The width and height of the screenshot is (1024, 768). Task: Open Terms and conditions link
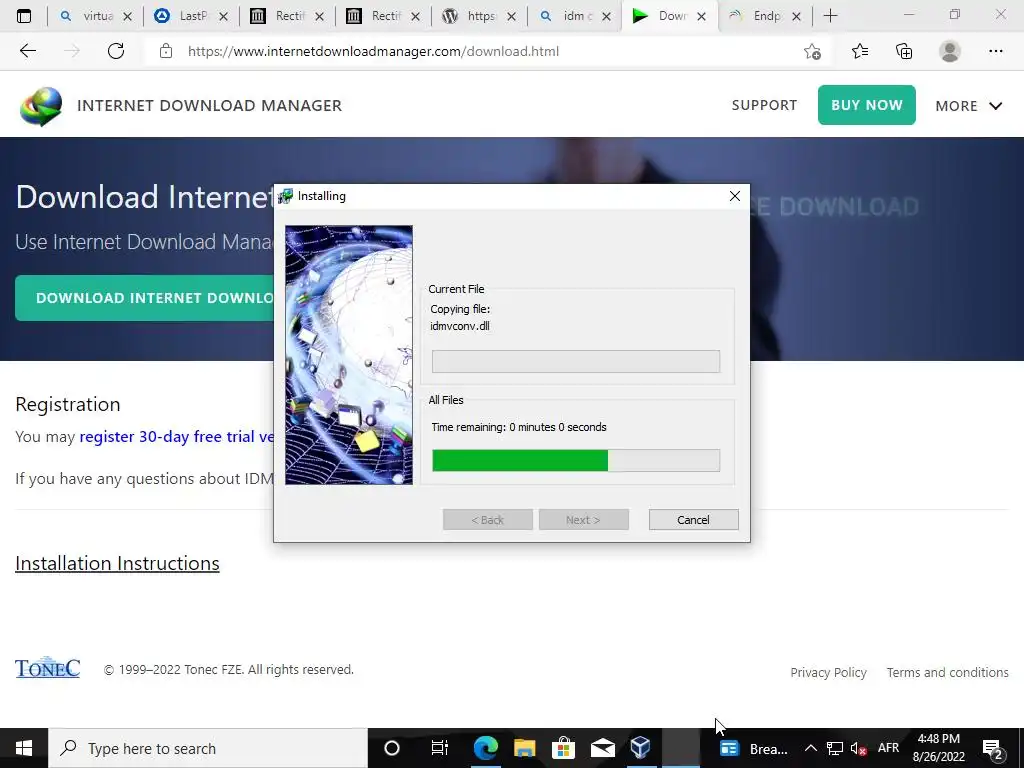point(948,672)
